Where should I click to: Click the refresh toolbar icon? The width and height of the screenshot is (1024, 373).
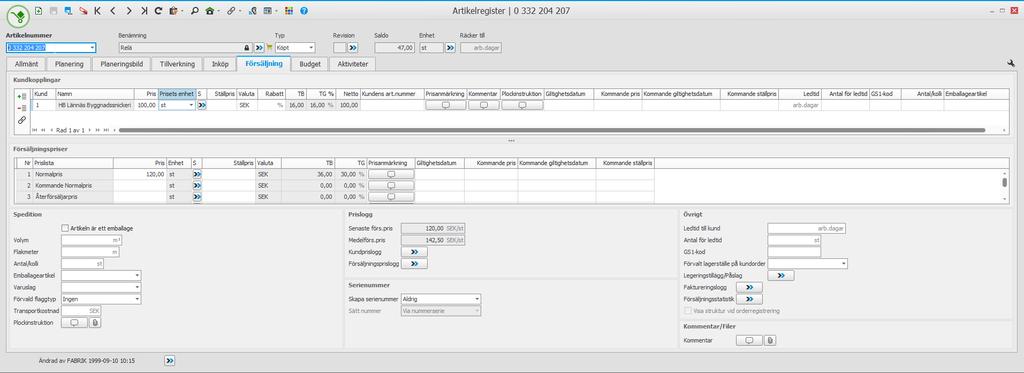coord(158,11)
